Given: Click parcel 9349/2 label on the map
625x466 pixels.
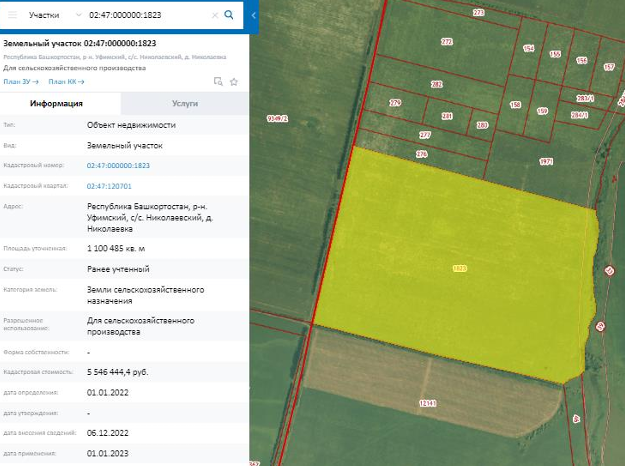Looking at the screenshot, I should pyautogui.click(x=277, y=118).
